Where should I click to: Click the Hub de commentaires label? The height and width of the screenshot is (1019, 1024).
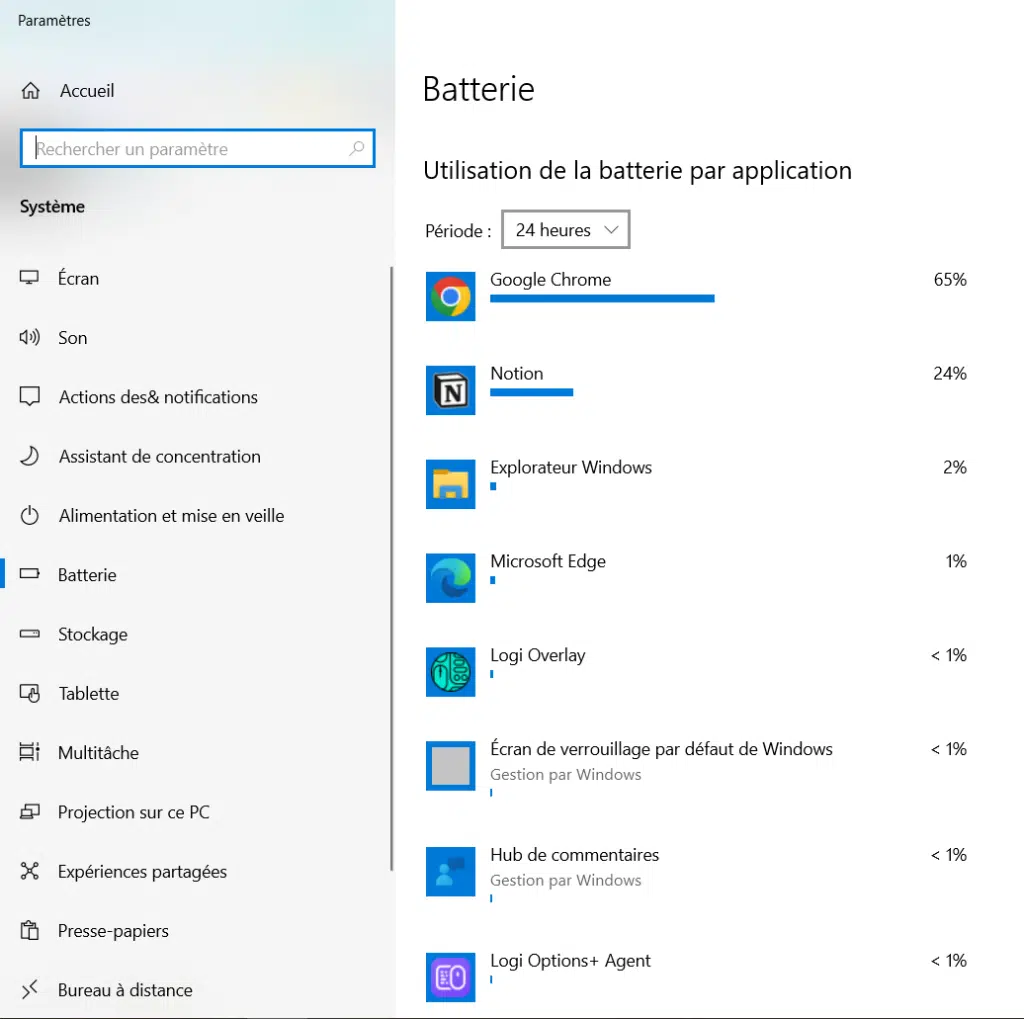click(x=575, y=855)
